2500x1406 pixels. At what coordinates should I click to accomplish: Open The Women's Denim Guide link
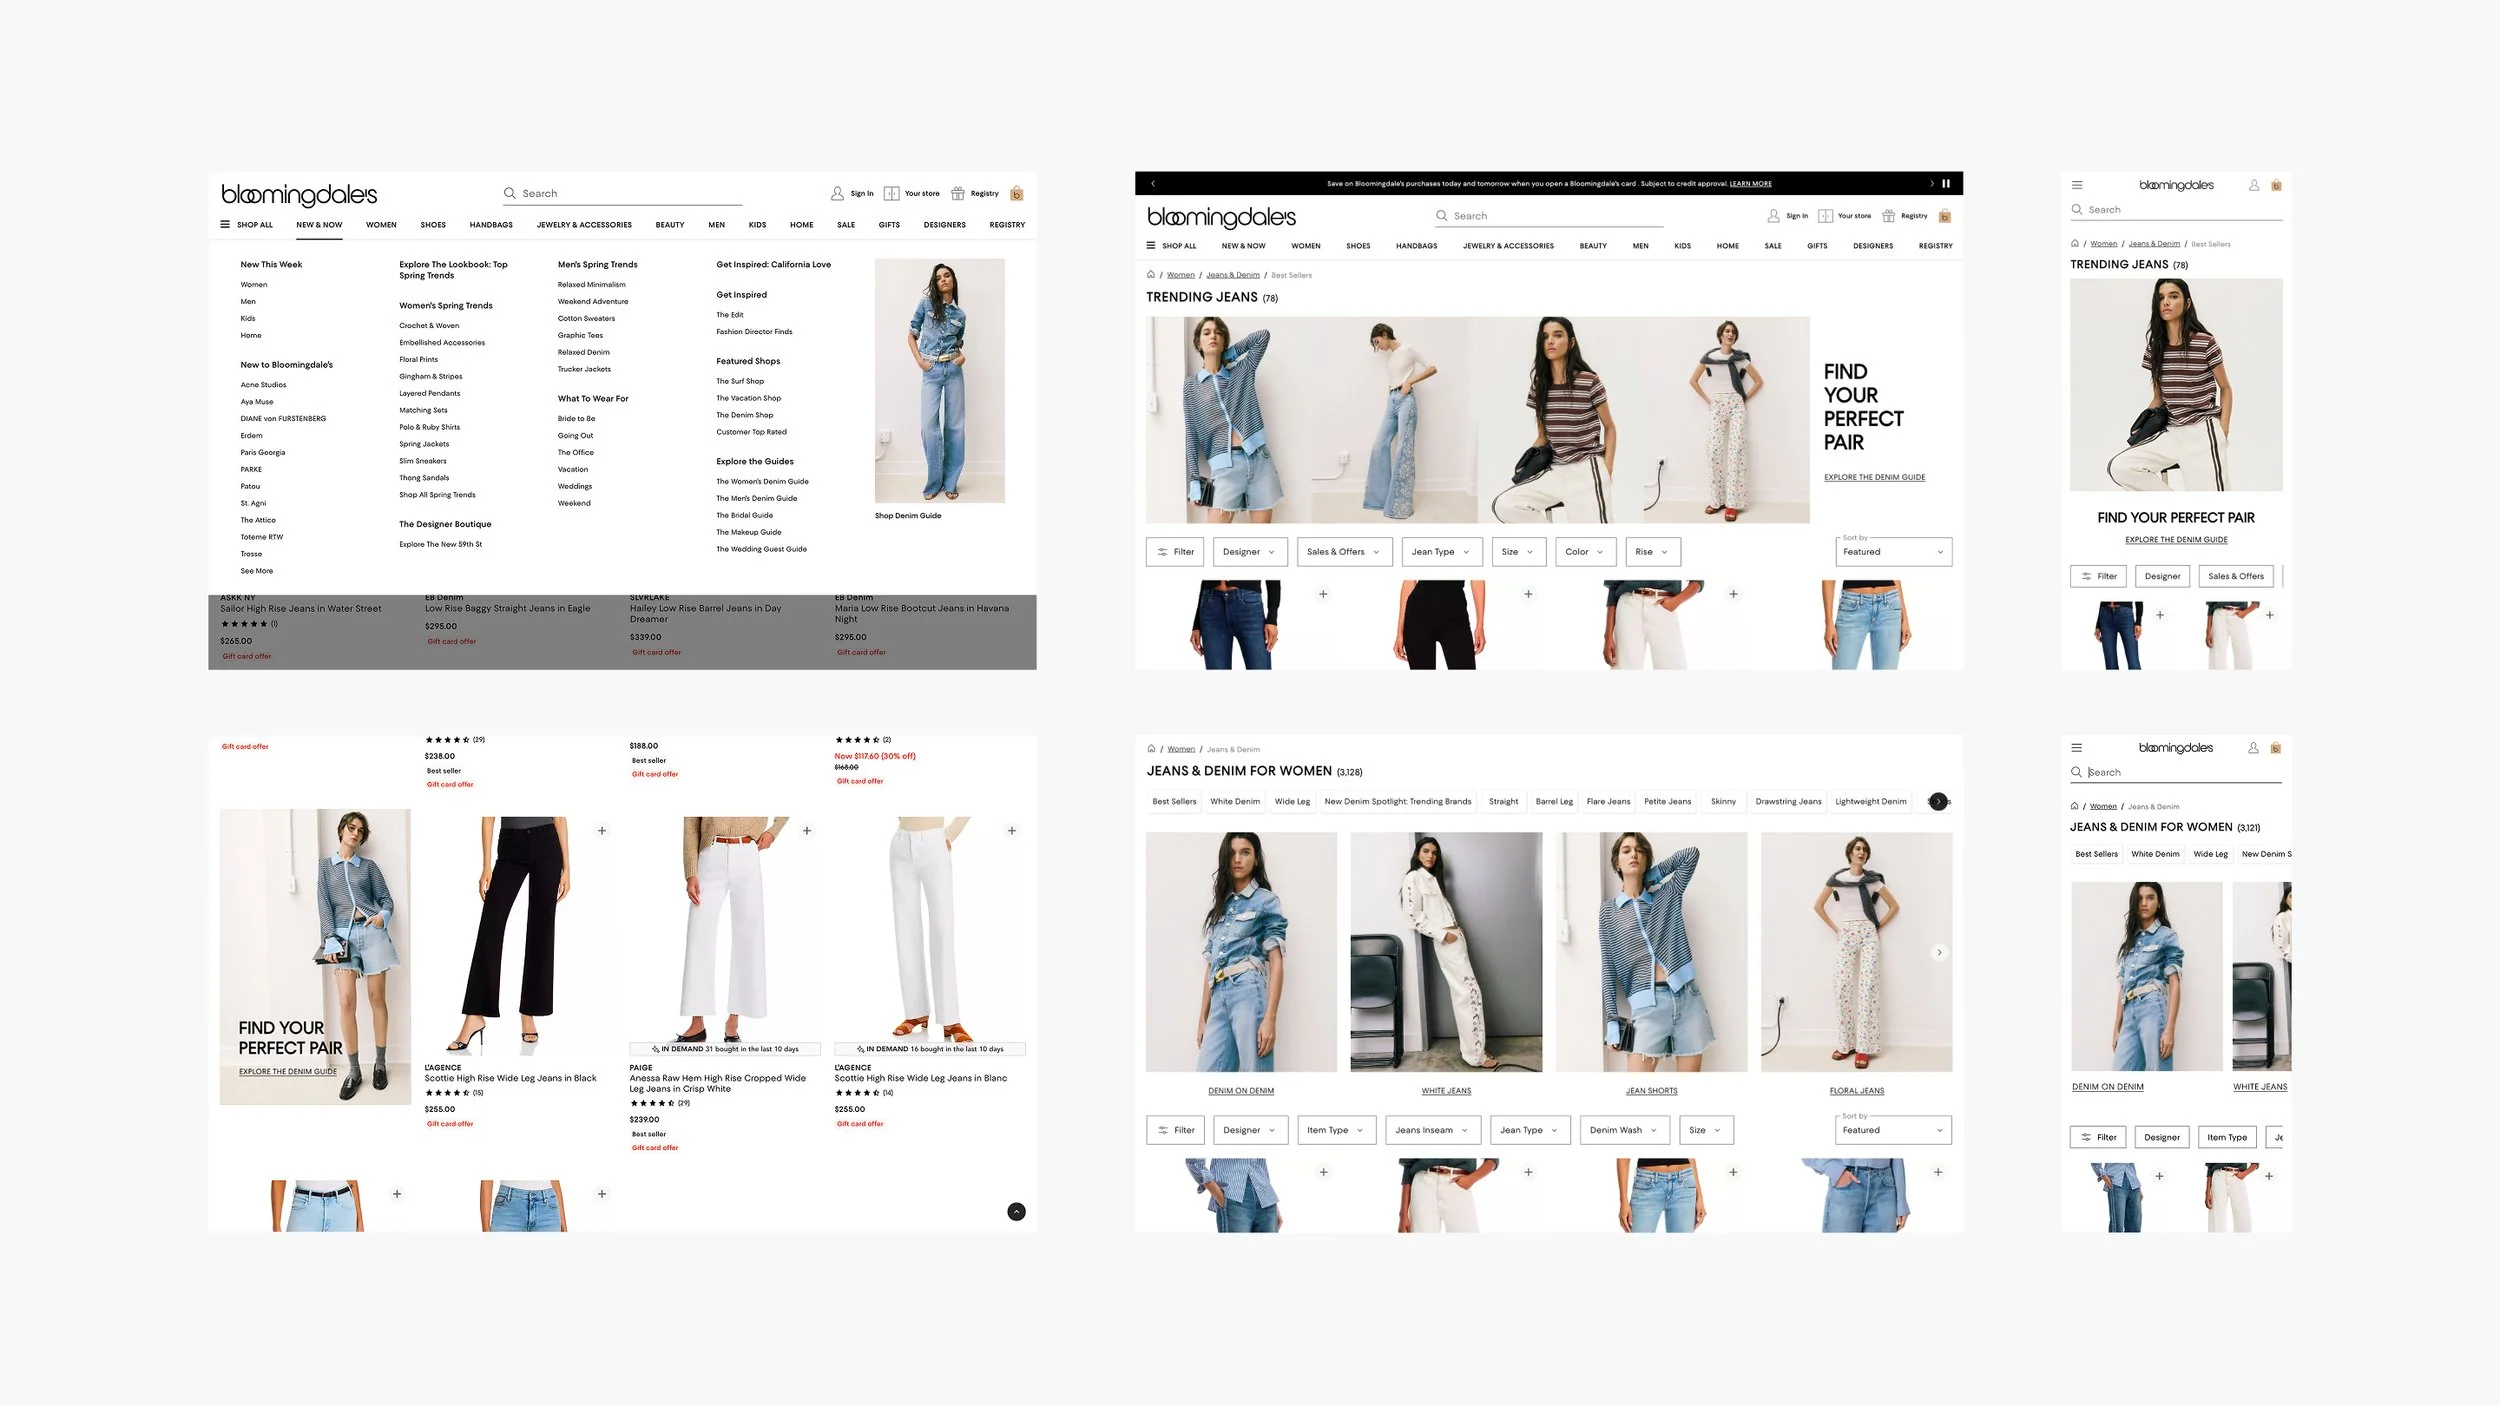coord(762,482)
